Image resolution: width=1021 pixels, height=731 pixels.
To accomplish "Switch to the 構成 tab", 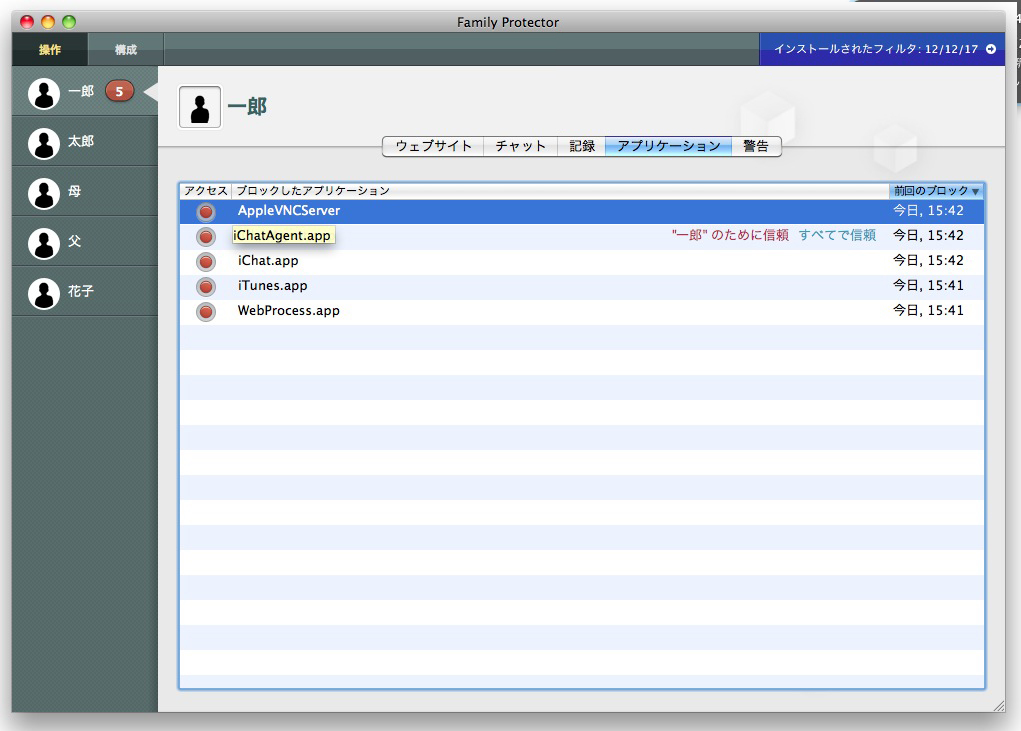I will [x=126, y=49].
